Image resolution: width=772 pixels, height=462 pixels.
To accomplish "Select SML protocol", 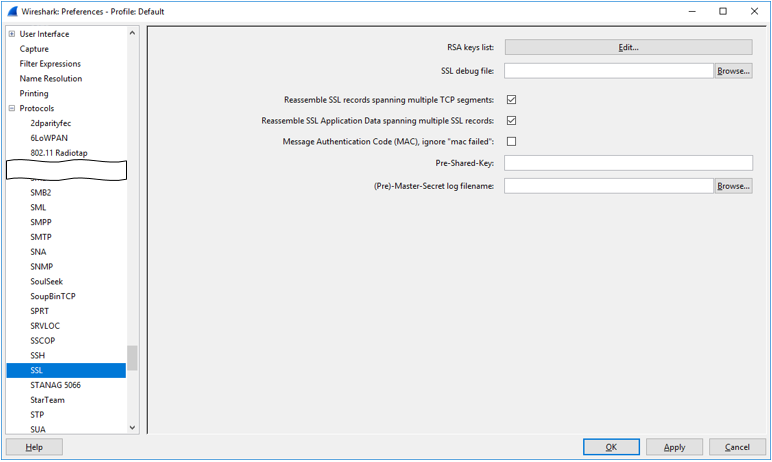I will pyautogui.click(x=38, y=207).
